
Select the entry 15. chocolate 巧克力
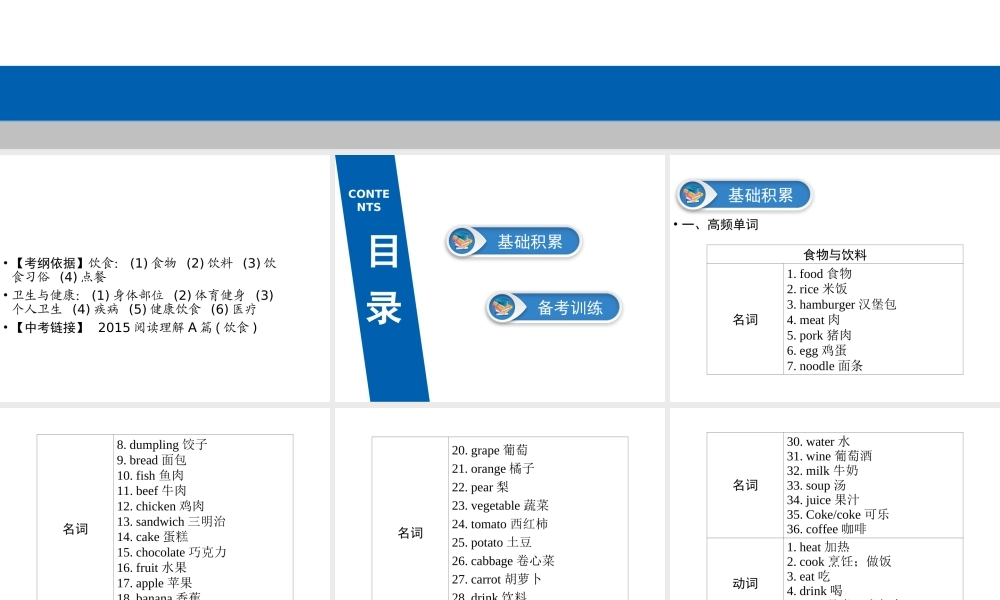[172, 552]
